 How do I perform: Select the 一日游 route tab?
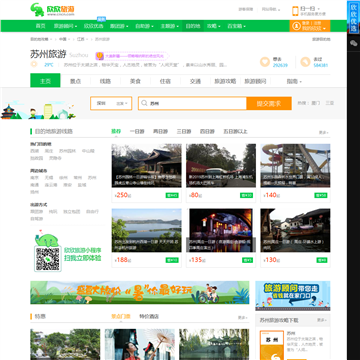point(137,132)
